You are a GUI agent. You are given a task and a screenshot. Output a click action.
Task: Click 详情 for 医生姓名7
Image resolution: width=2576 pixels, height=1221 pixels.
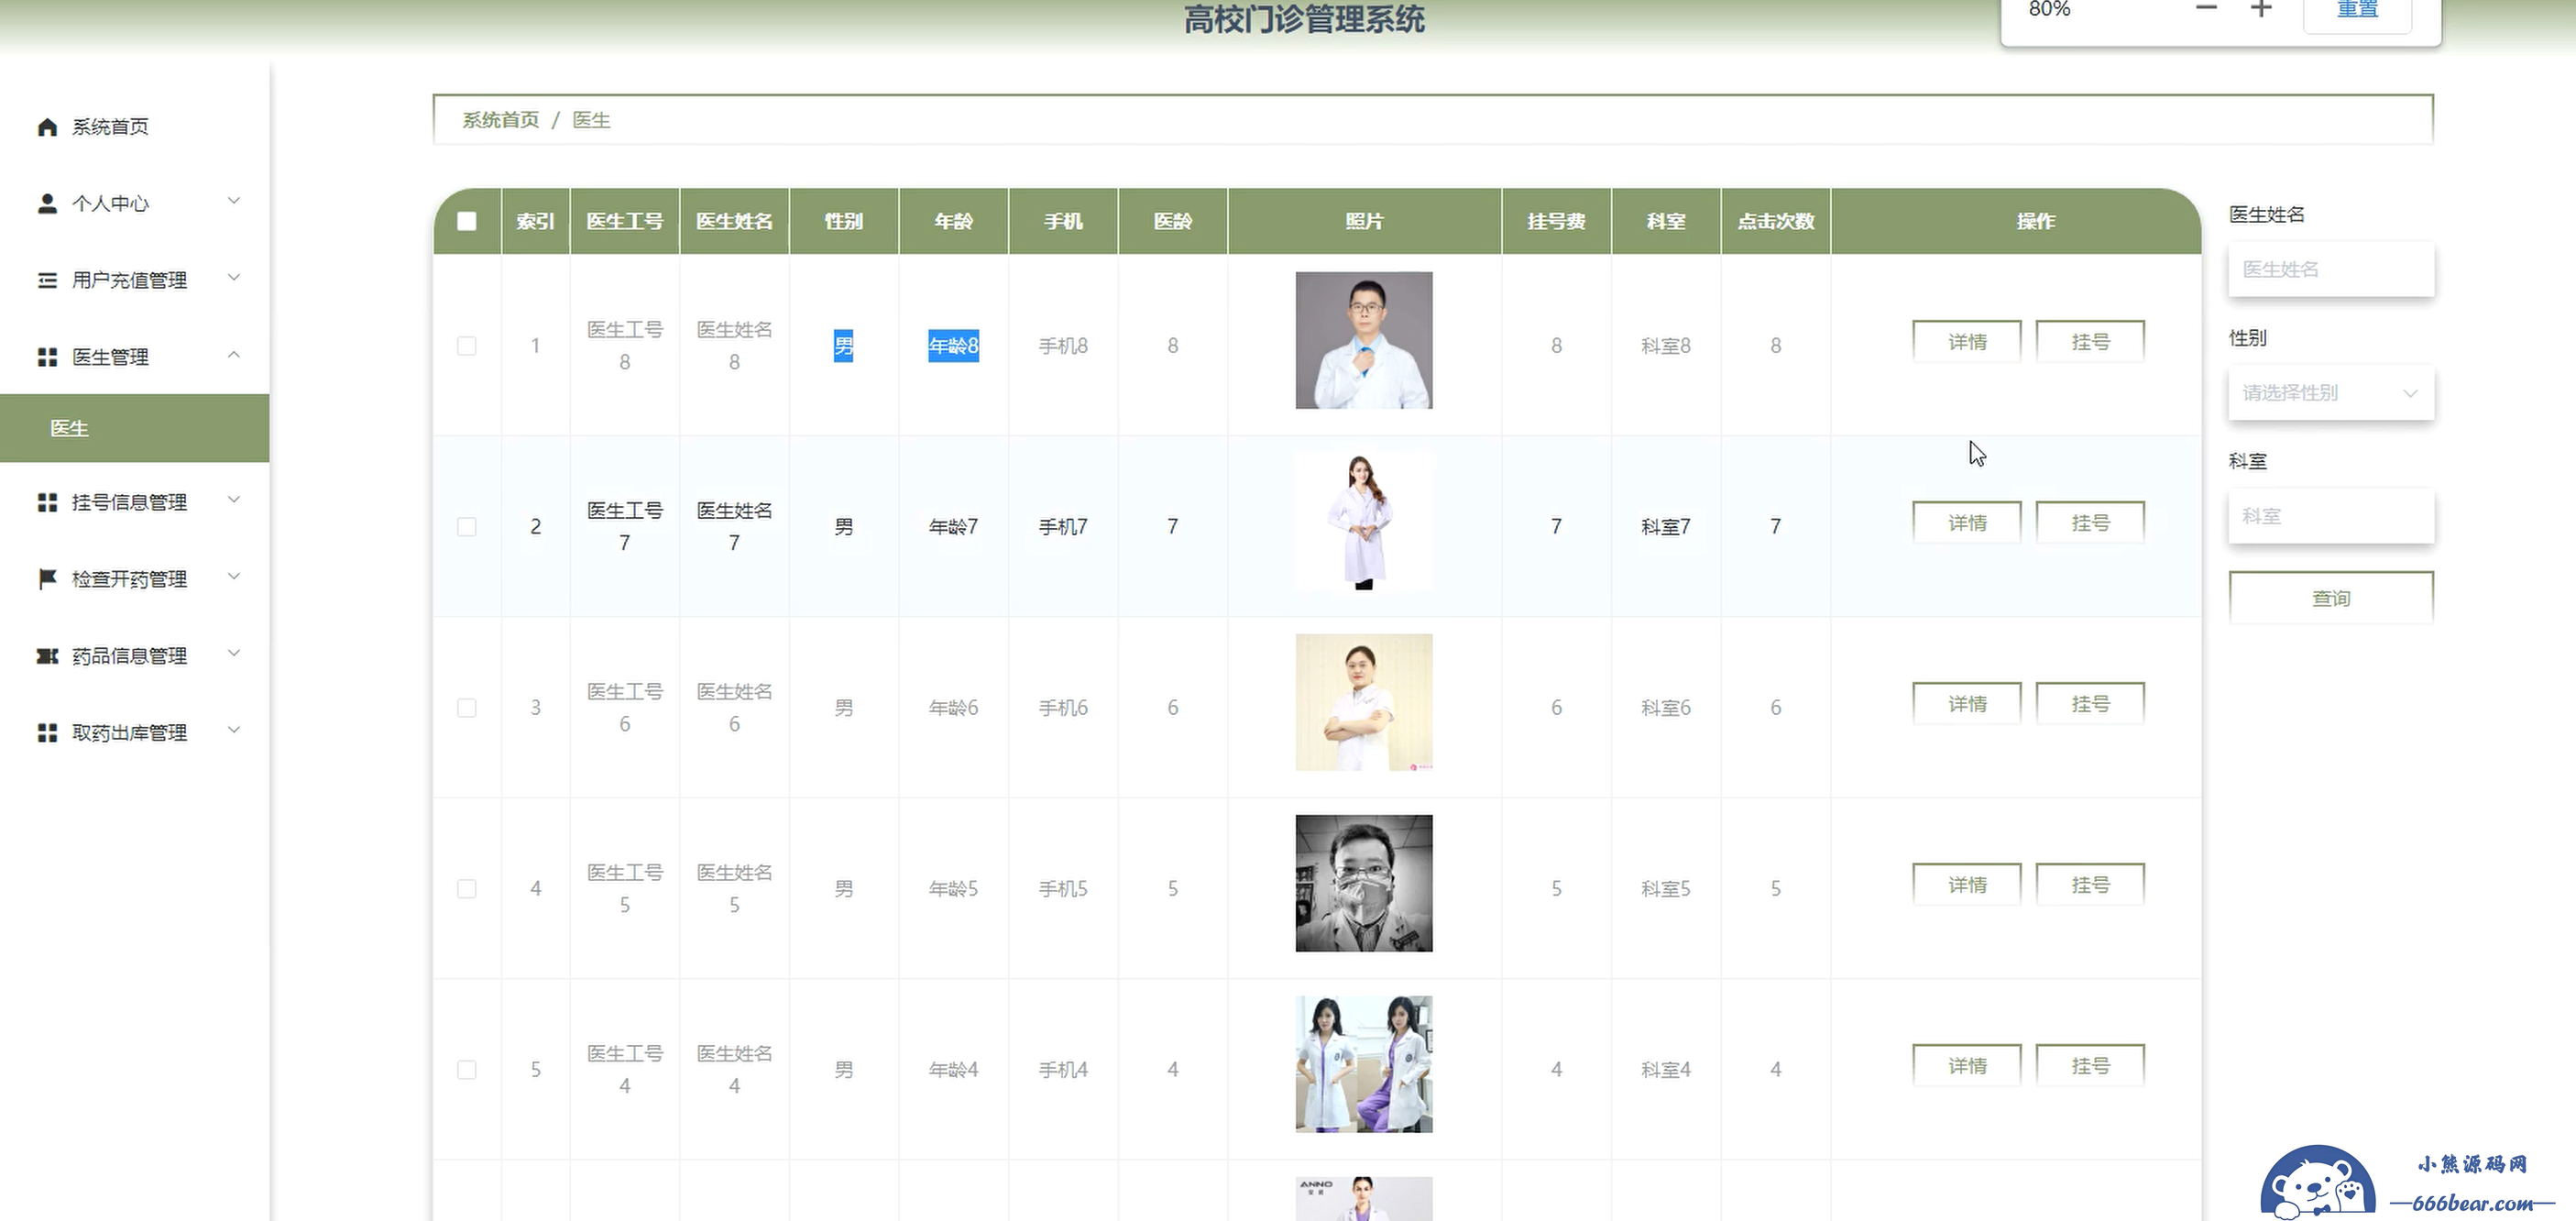pyautogui.click(x=1967, y=523)
